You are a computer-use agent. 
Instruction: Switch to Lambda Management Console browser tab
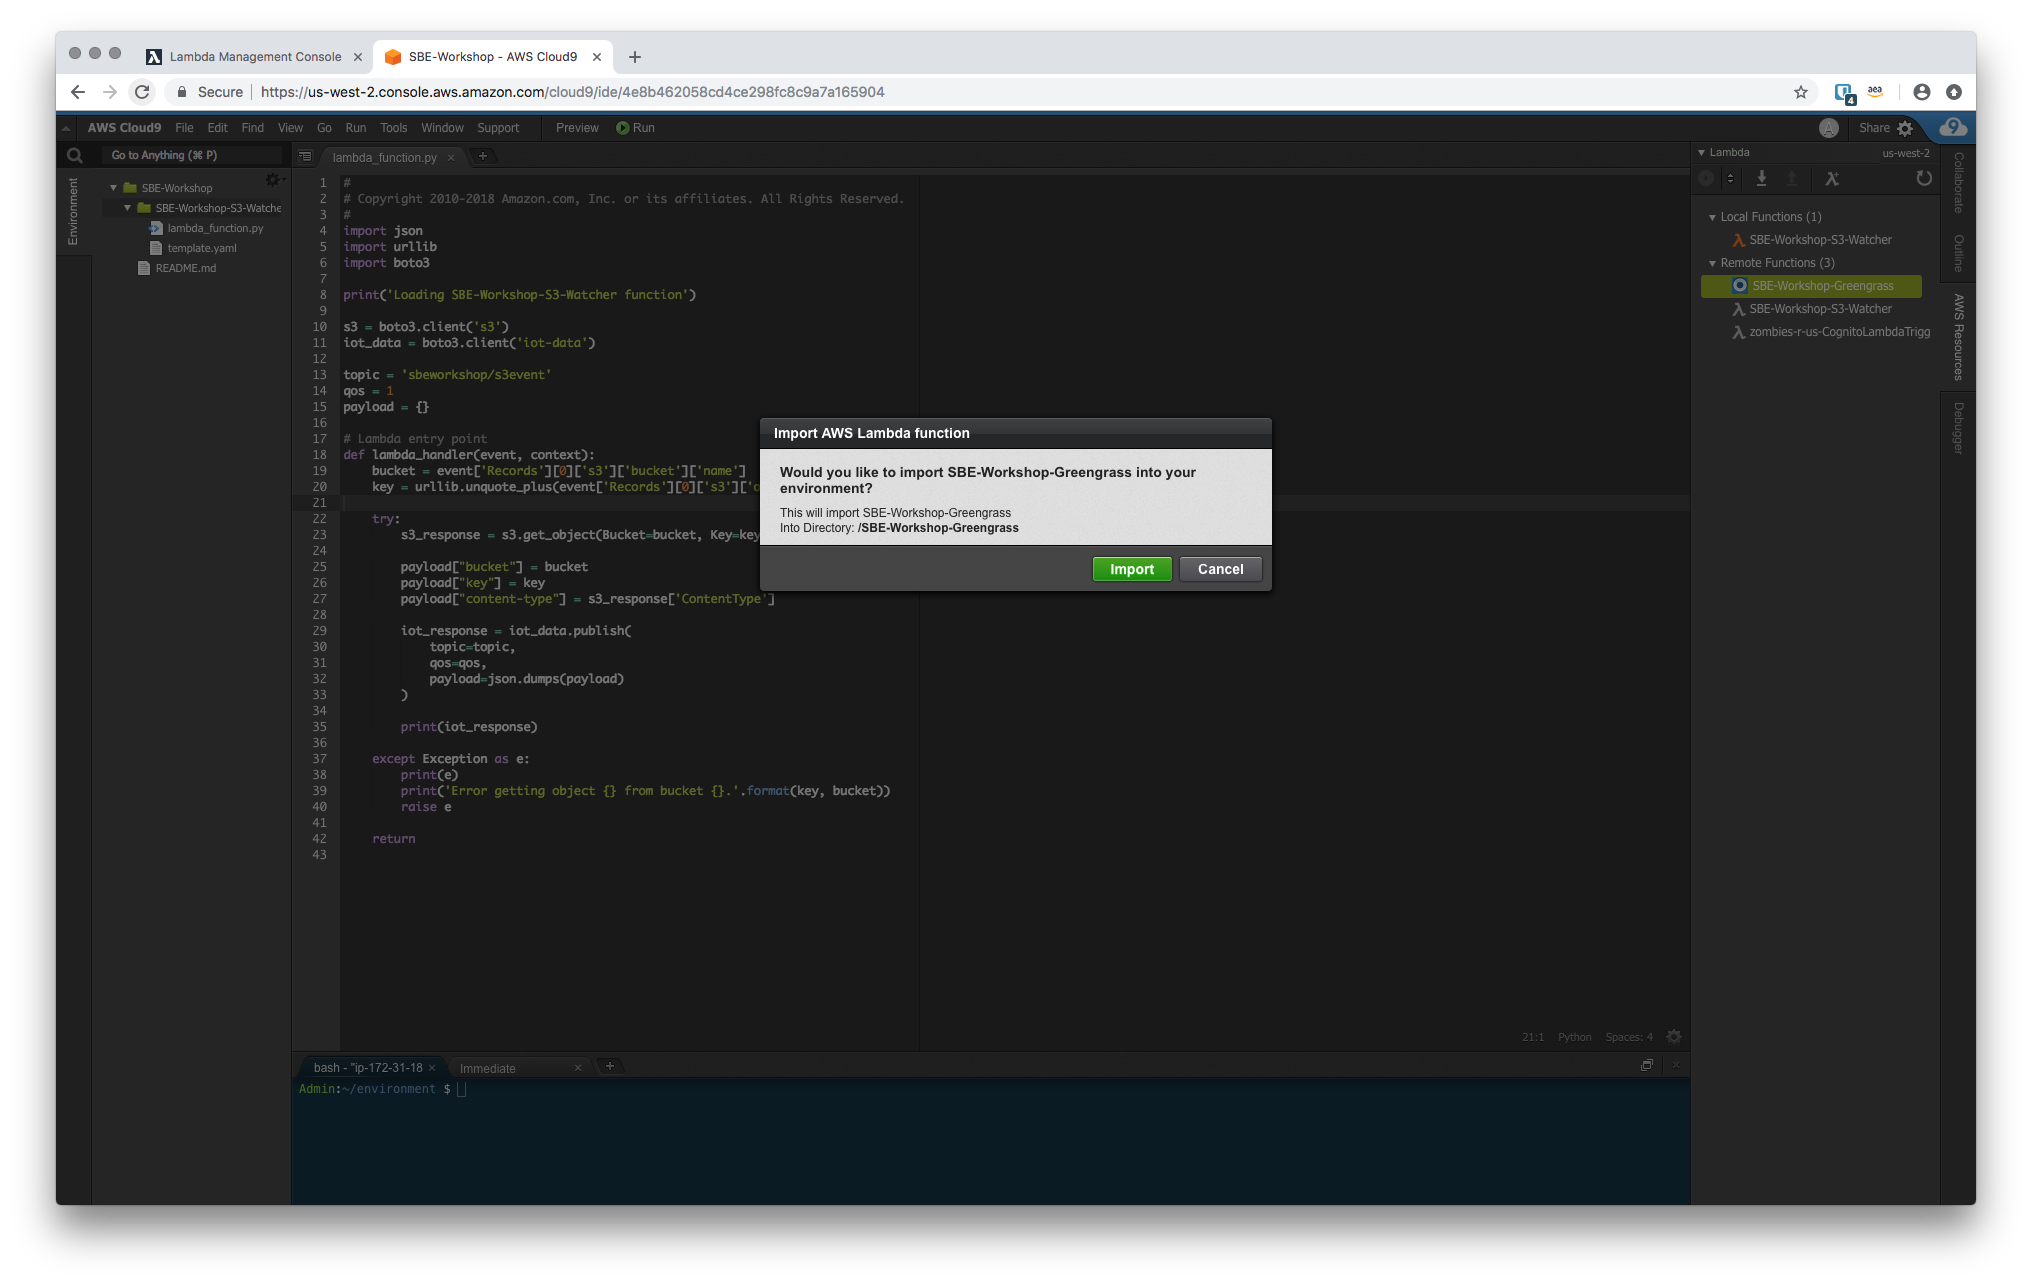coord(255,57)
